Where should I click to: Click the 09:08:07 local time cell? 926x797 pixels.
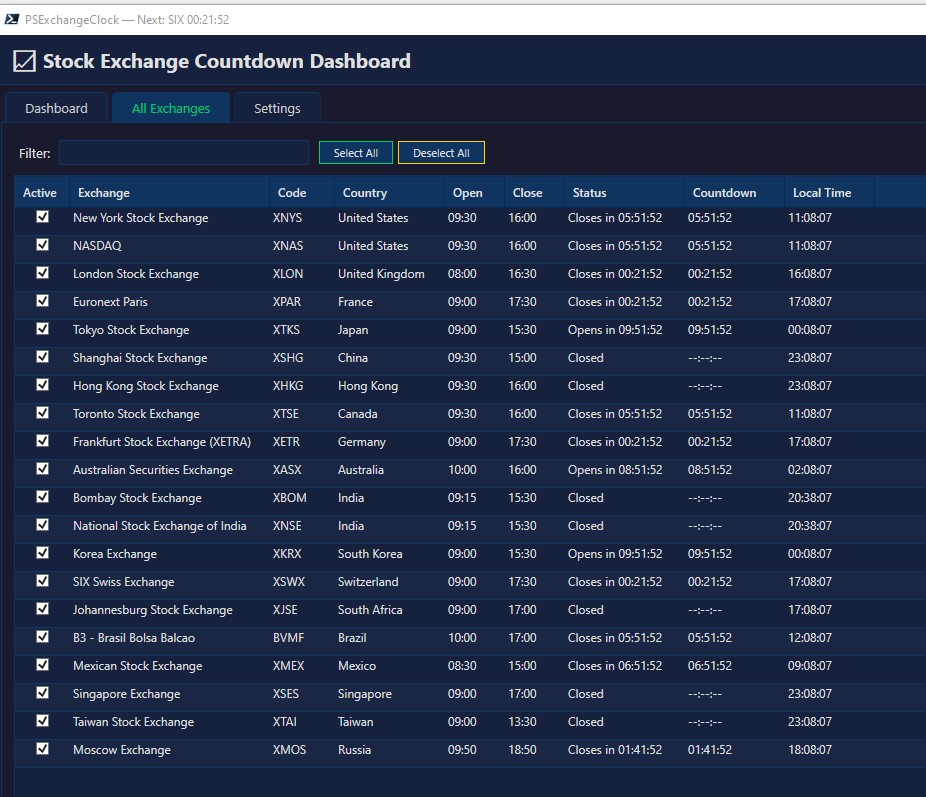810,666
